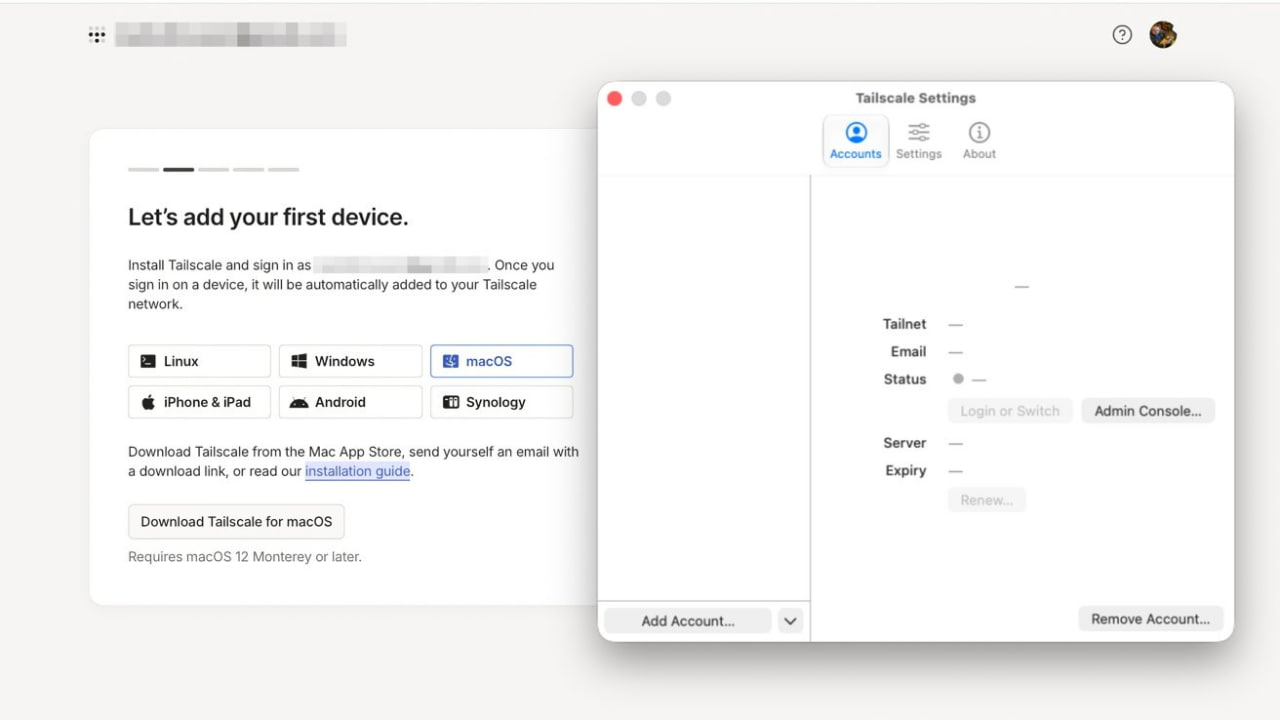Click the 'Let's add your first device.' heading
Viewport: 1280px width, 720px height.
(268, 217)
